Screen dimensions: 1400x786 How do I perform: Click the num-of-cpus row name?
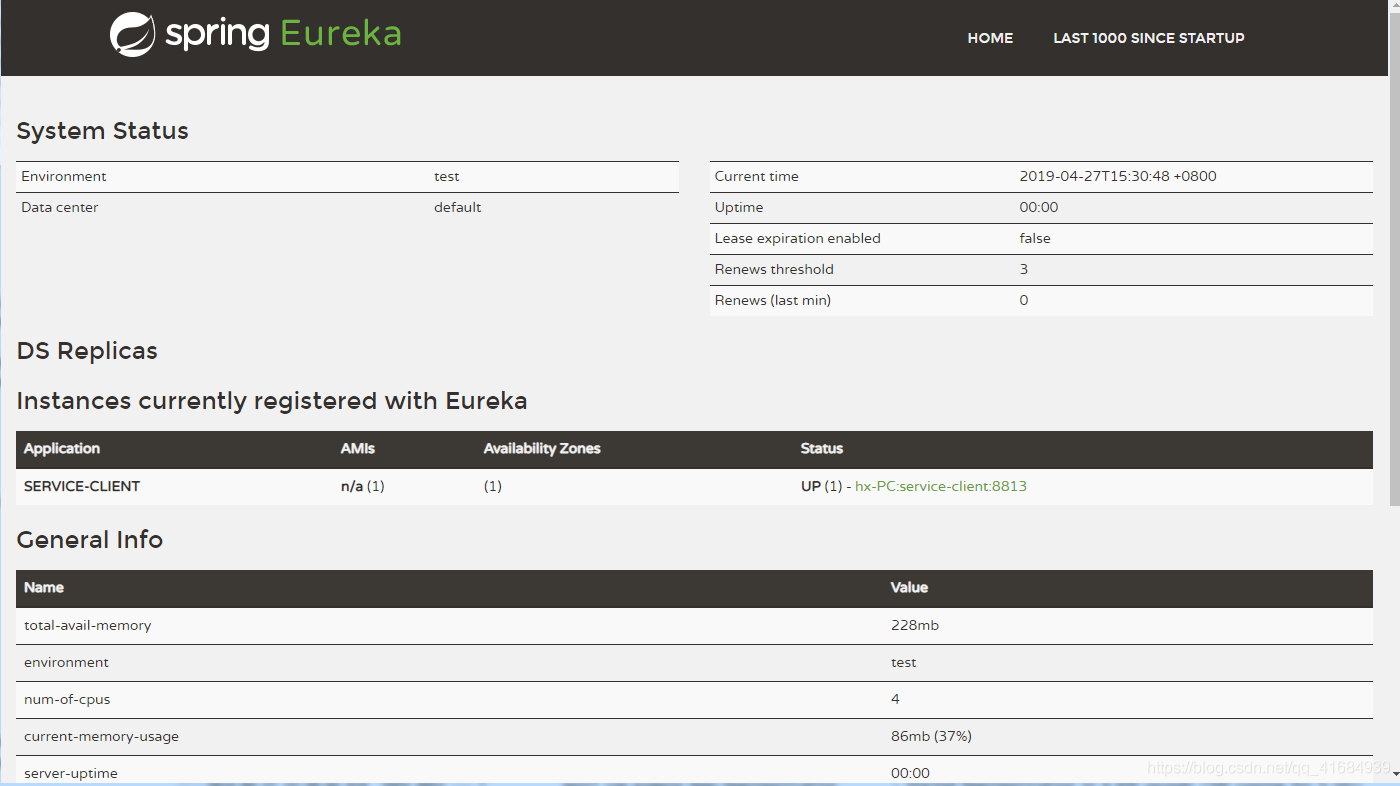[68, 699]
